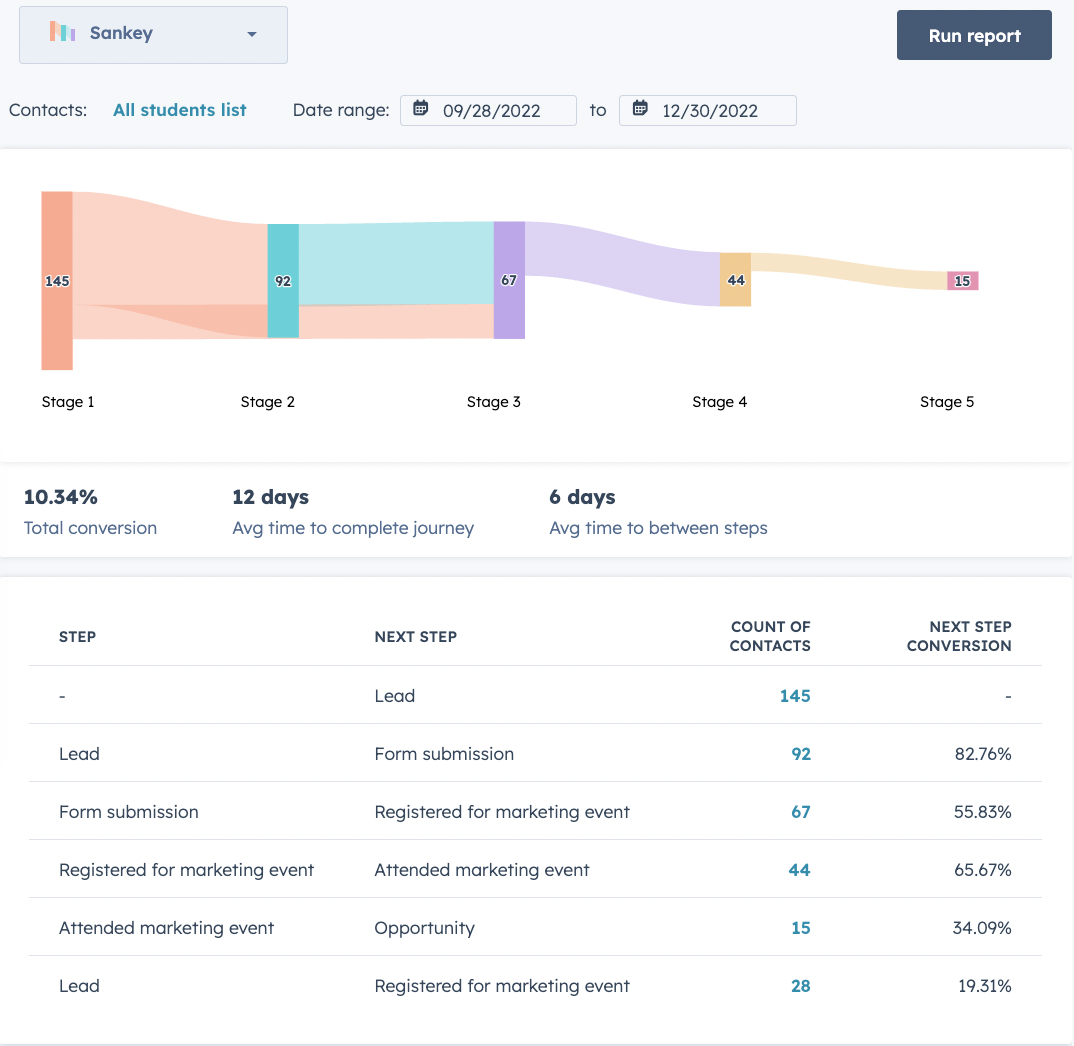Click the 55.83% conversion cell

[983, 812]
